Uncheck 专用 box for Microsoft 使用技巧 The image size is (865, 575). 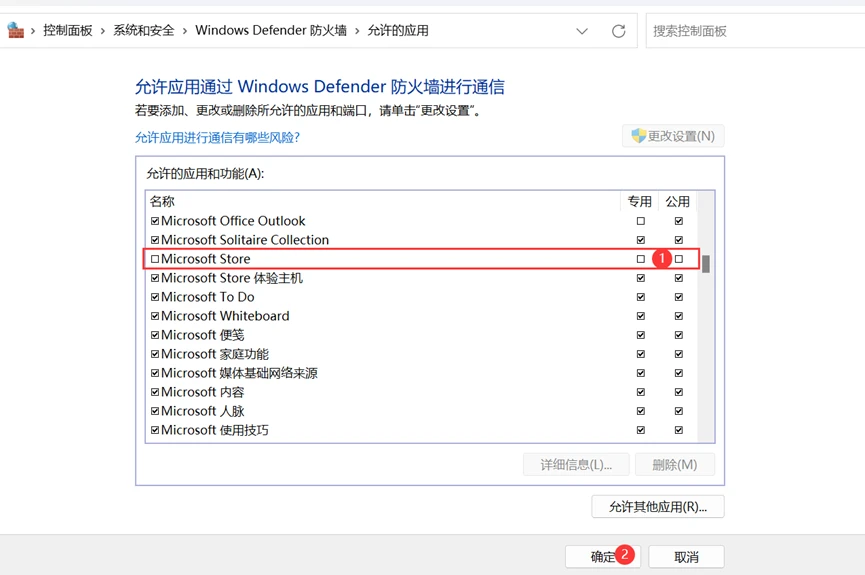640,430
